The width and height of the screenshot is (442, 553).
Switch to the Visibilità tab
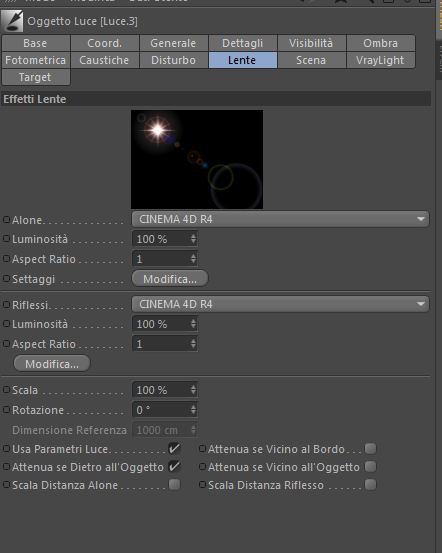[x=311, y=43]
